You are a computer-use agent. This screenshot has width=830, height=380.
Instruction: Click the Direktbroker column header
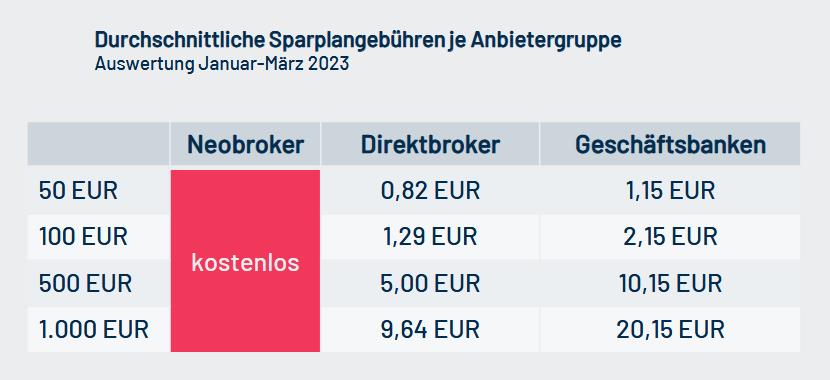(x=430, y=144)
